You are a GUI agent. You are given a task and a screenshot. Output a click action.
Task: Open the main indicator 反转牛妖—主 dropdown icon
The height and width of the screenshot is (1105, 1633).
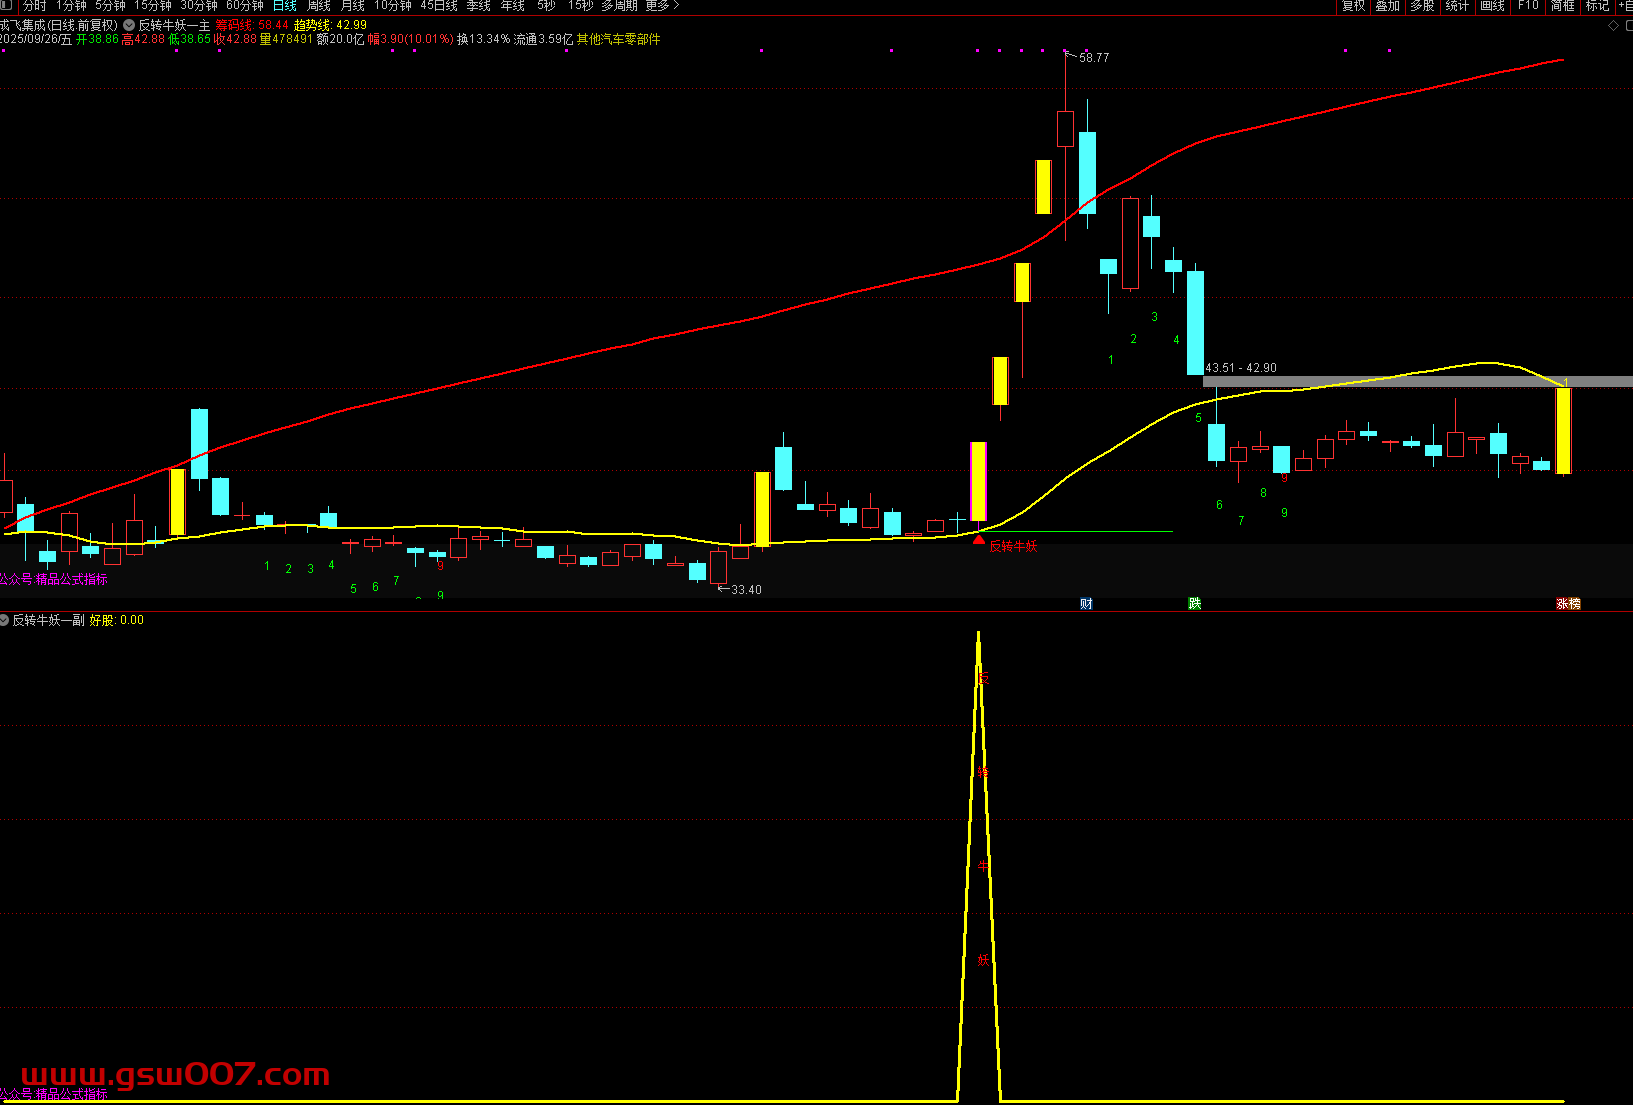pos(129,25)
